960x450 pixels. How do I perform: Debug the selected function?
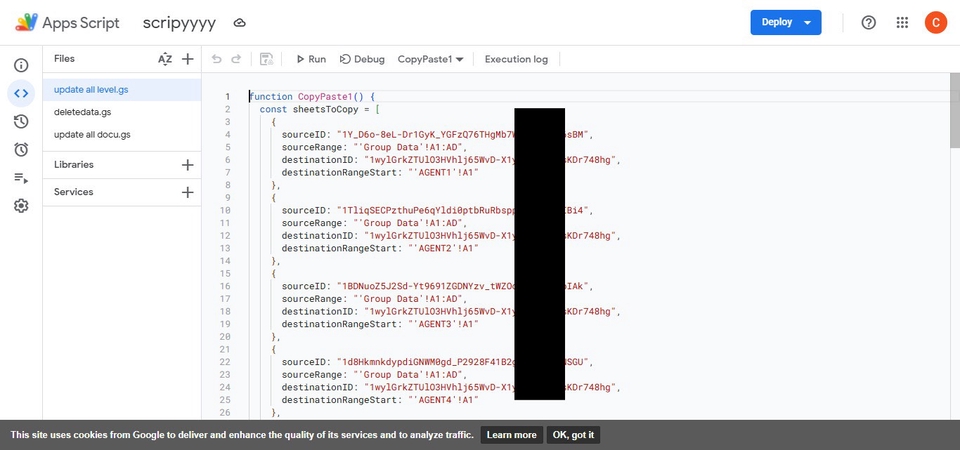(362, 59)
